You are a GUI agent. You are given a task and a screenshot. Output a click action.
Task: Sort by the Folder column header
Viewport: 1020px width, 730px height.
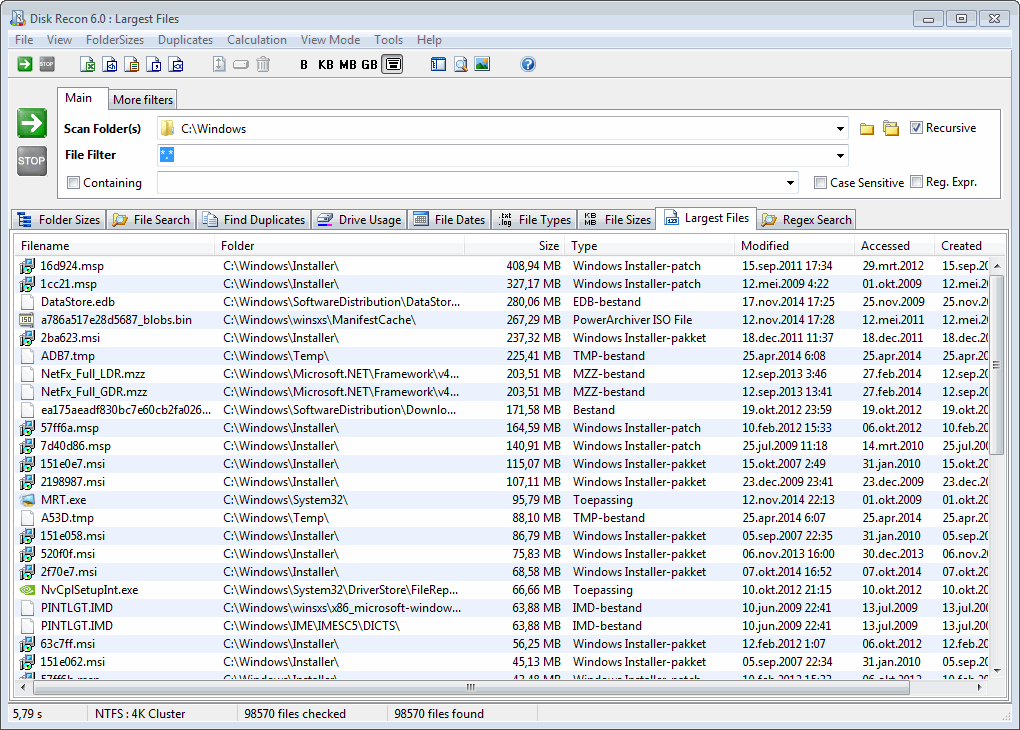[x=340, y=246]
